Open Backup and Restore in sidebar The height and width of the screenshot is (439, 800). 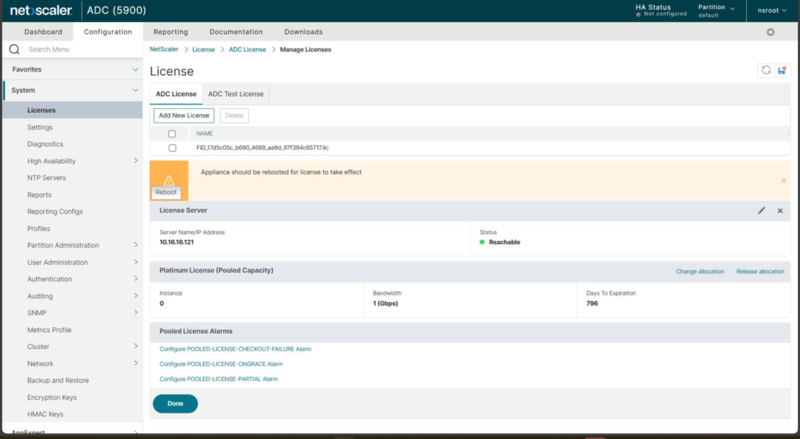click(x=58, y=380)
